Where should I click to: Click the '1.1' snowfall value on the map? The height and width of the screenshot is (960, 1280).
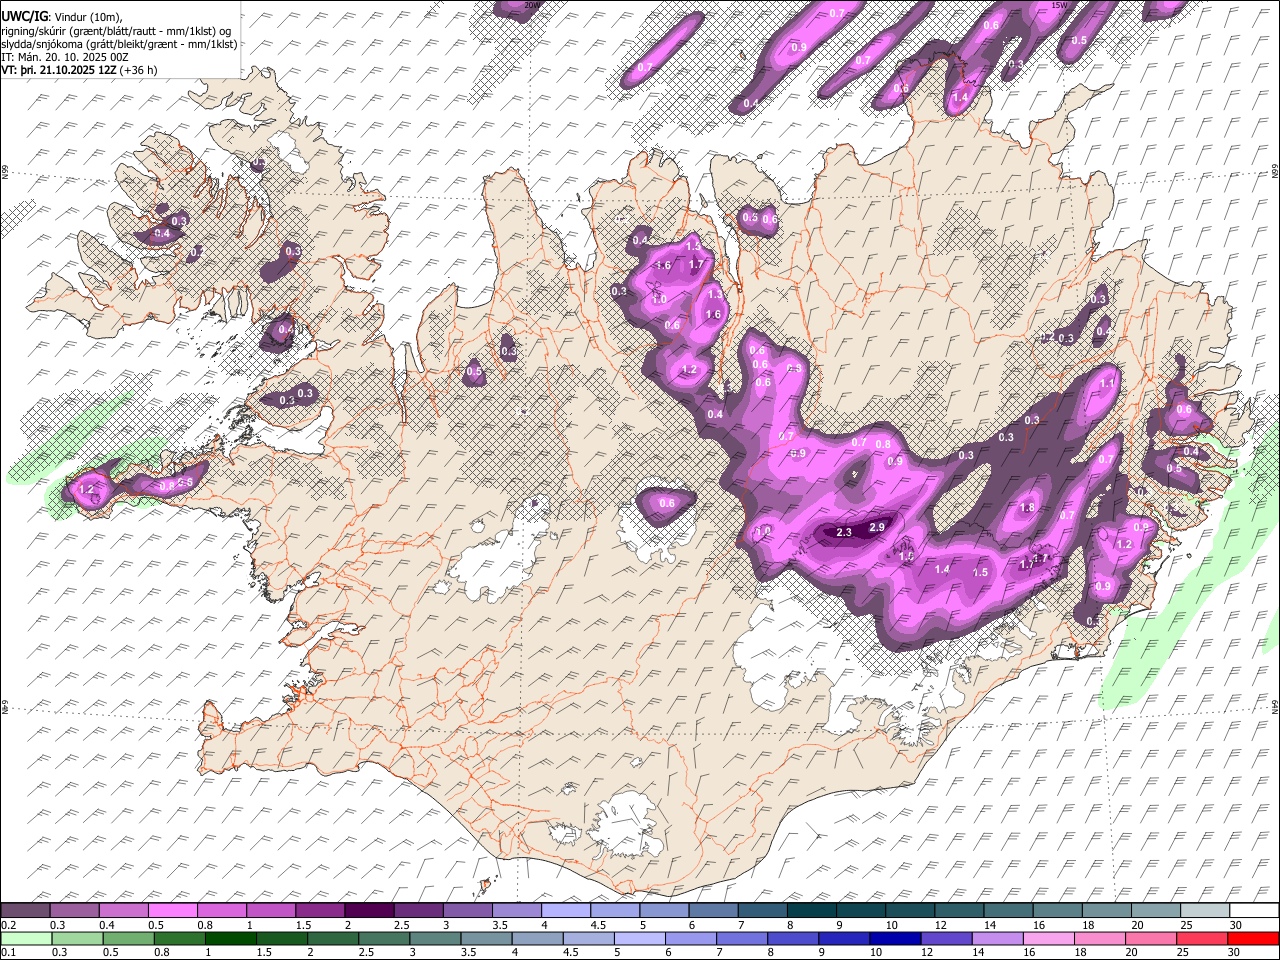coord(1107,383)
